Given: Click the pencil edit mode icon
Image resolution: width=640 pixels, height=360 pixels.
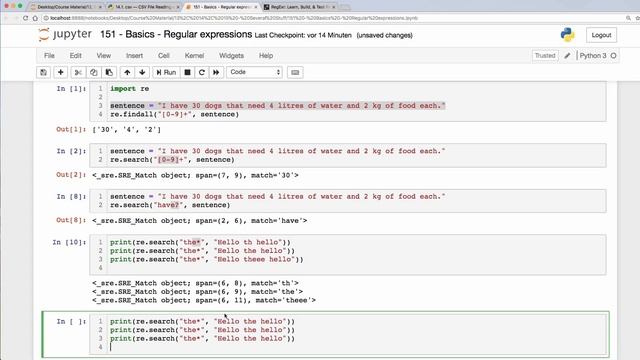Looking at the screenshot, I should click(567, 56).
